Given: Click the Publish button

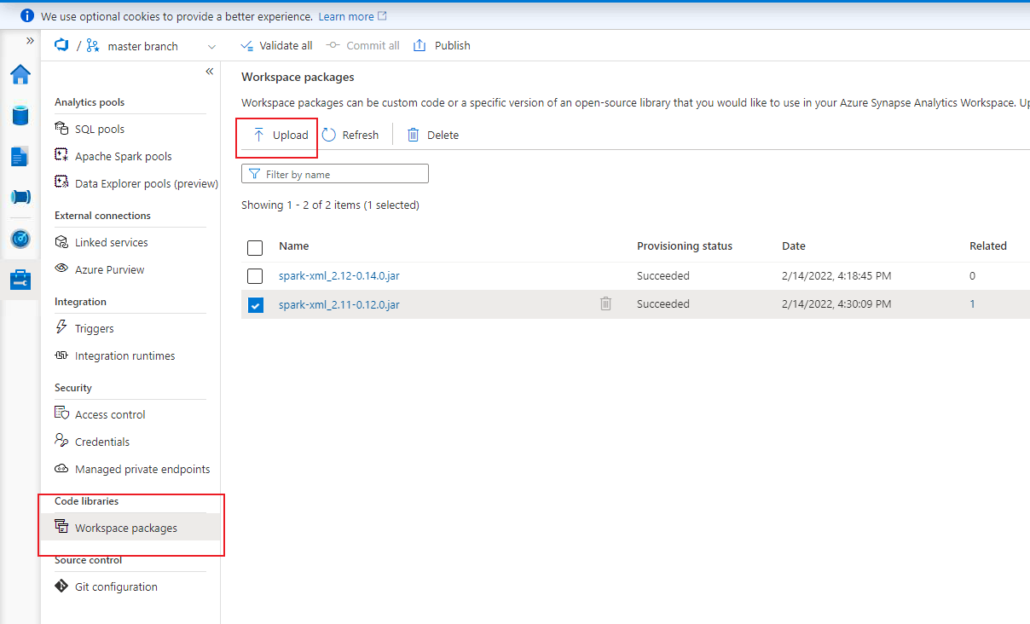Looking at the screenshot, I should (x=441, y=45).
